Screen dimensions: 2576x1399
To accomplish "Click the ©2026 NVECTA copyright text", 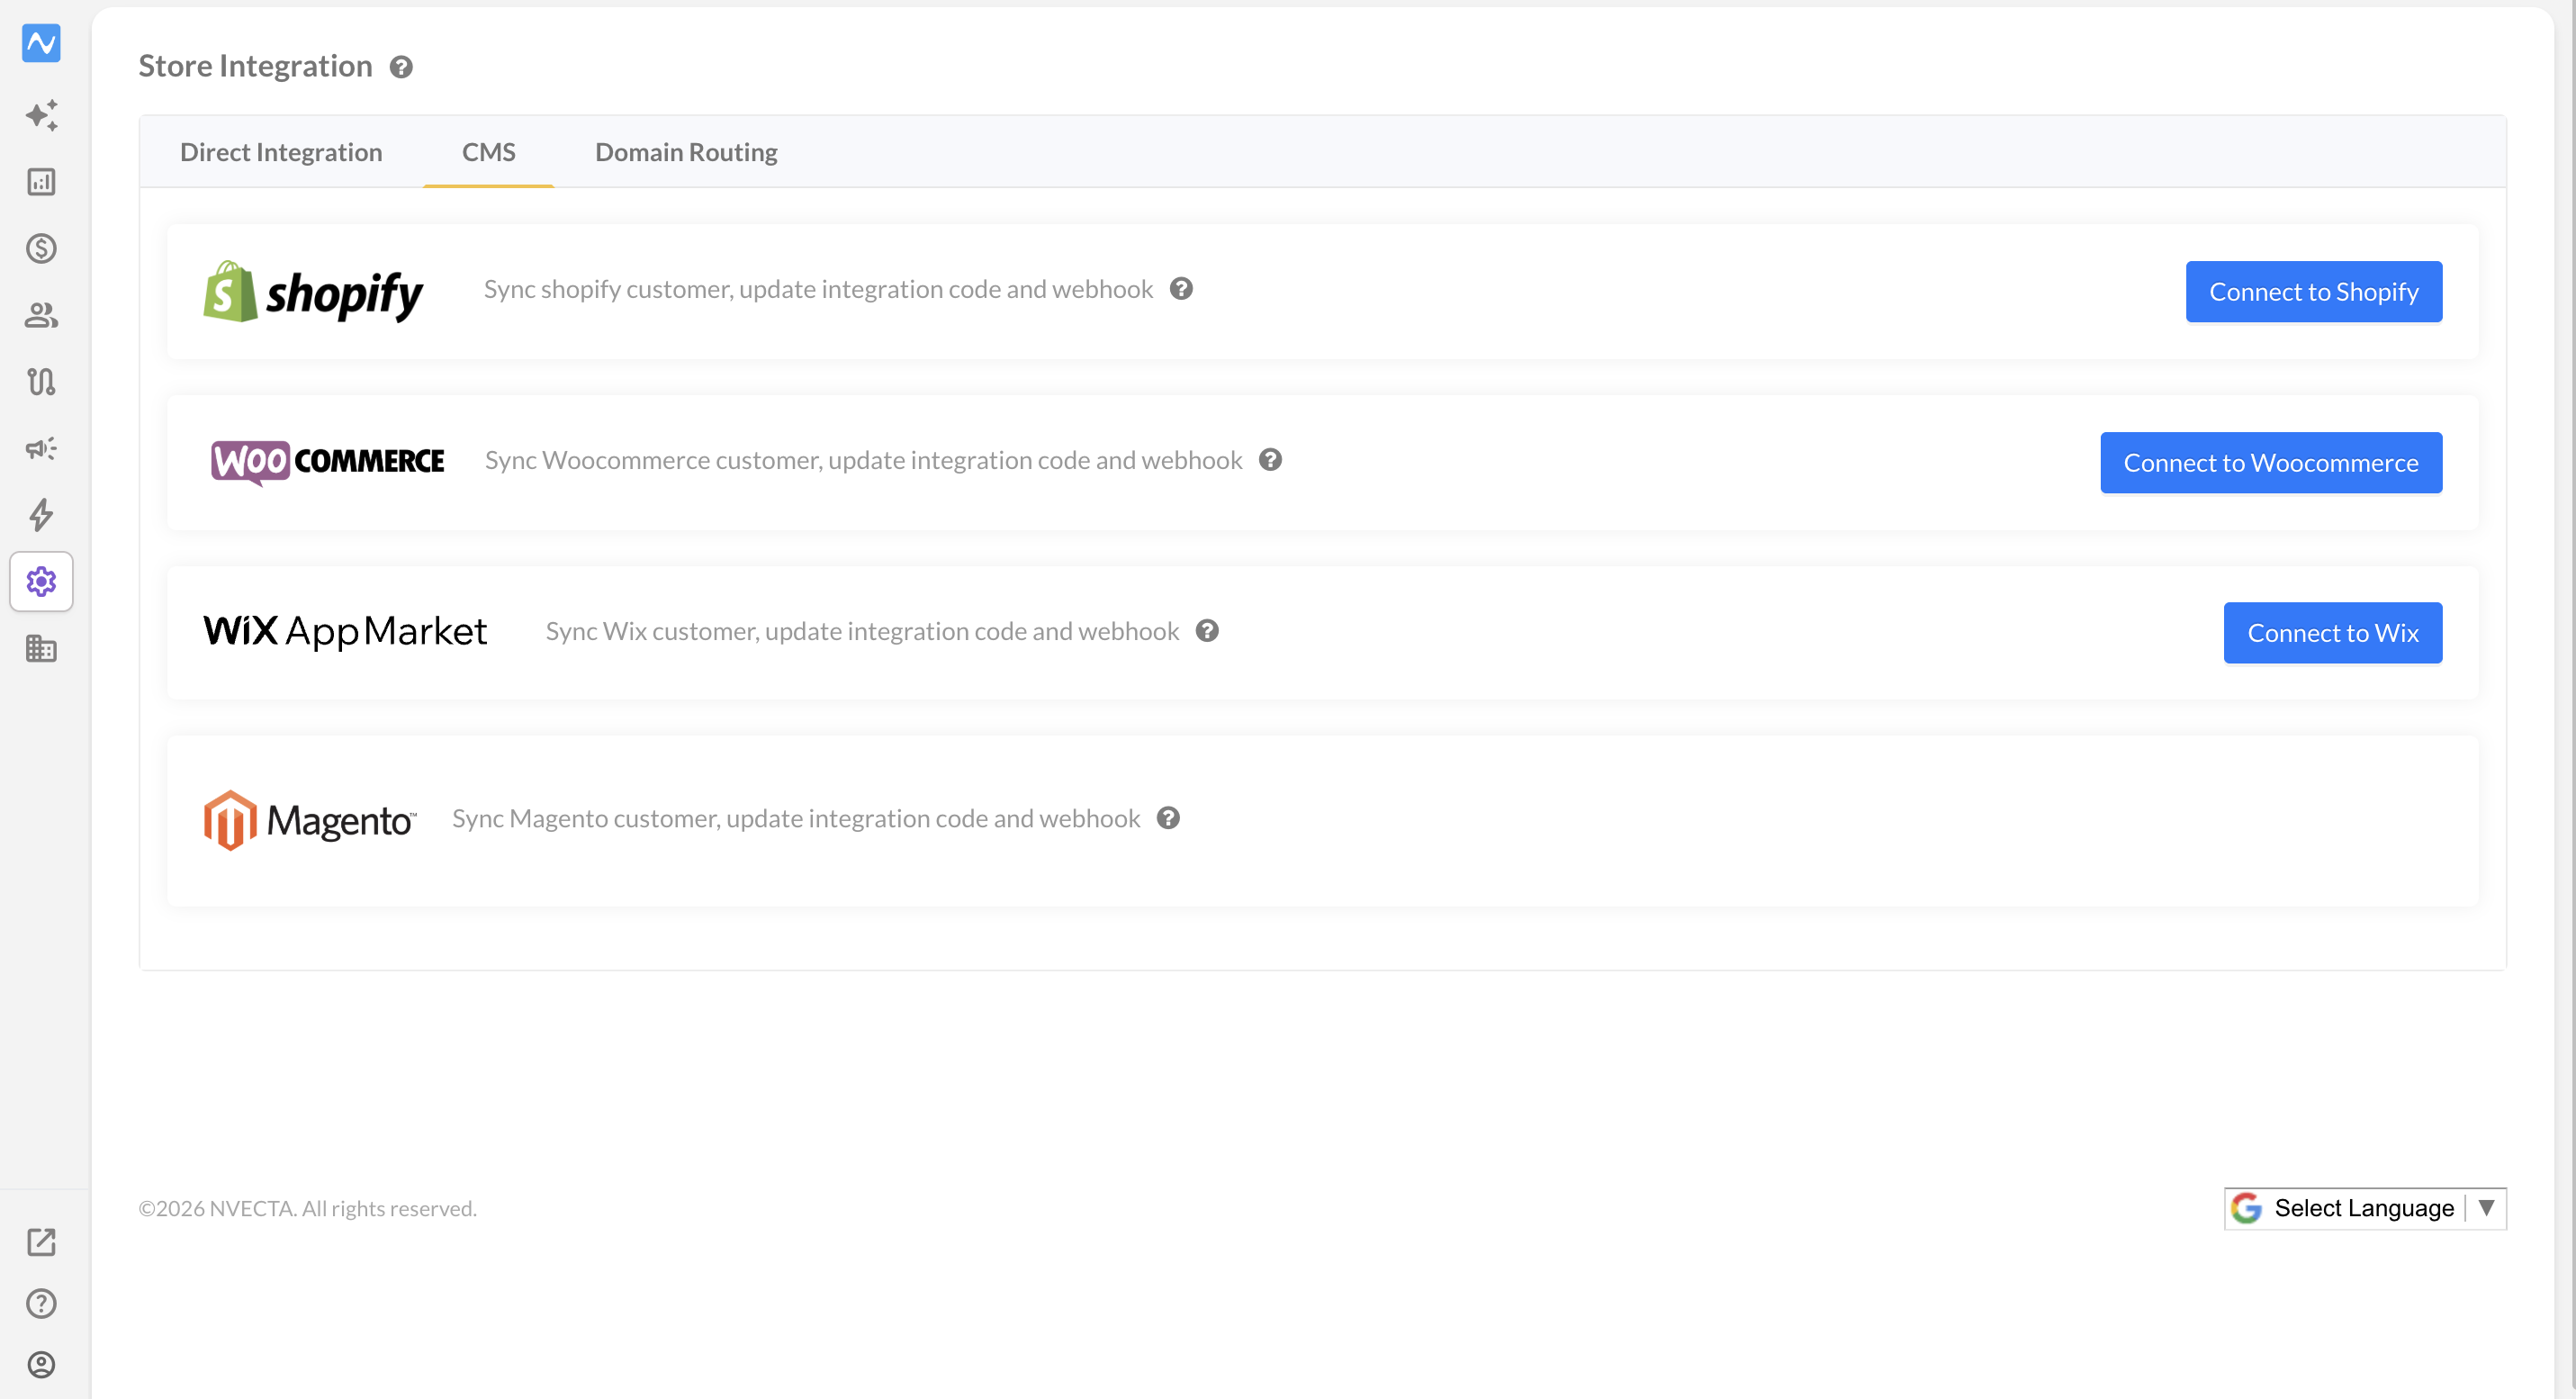I will [307, 1208].
